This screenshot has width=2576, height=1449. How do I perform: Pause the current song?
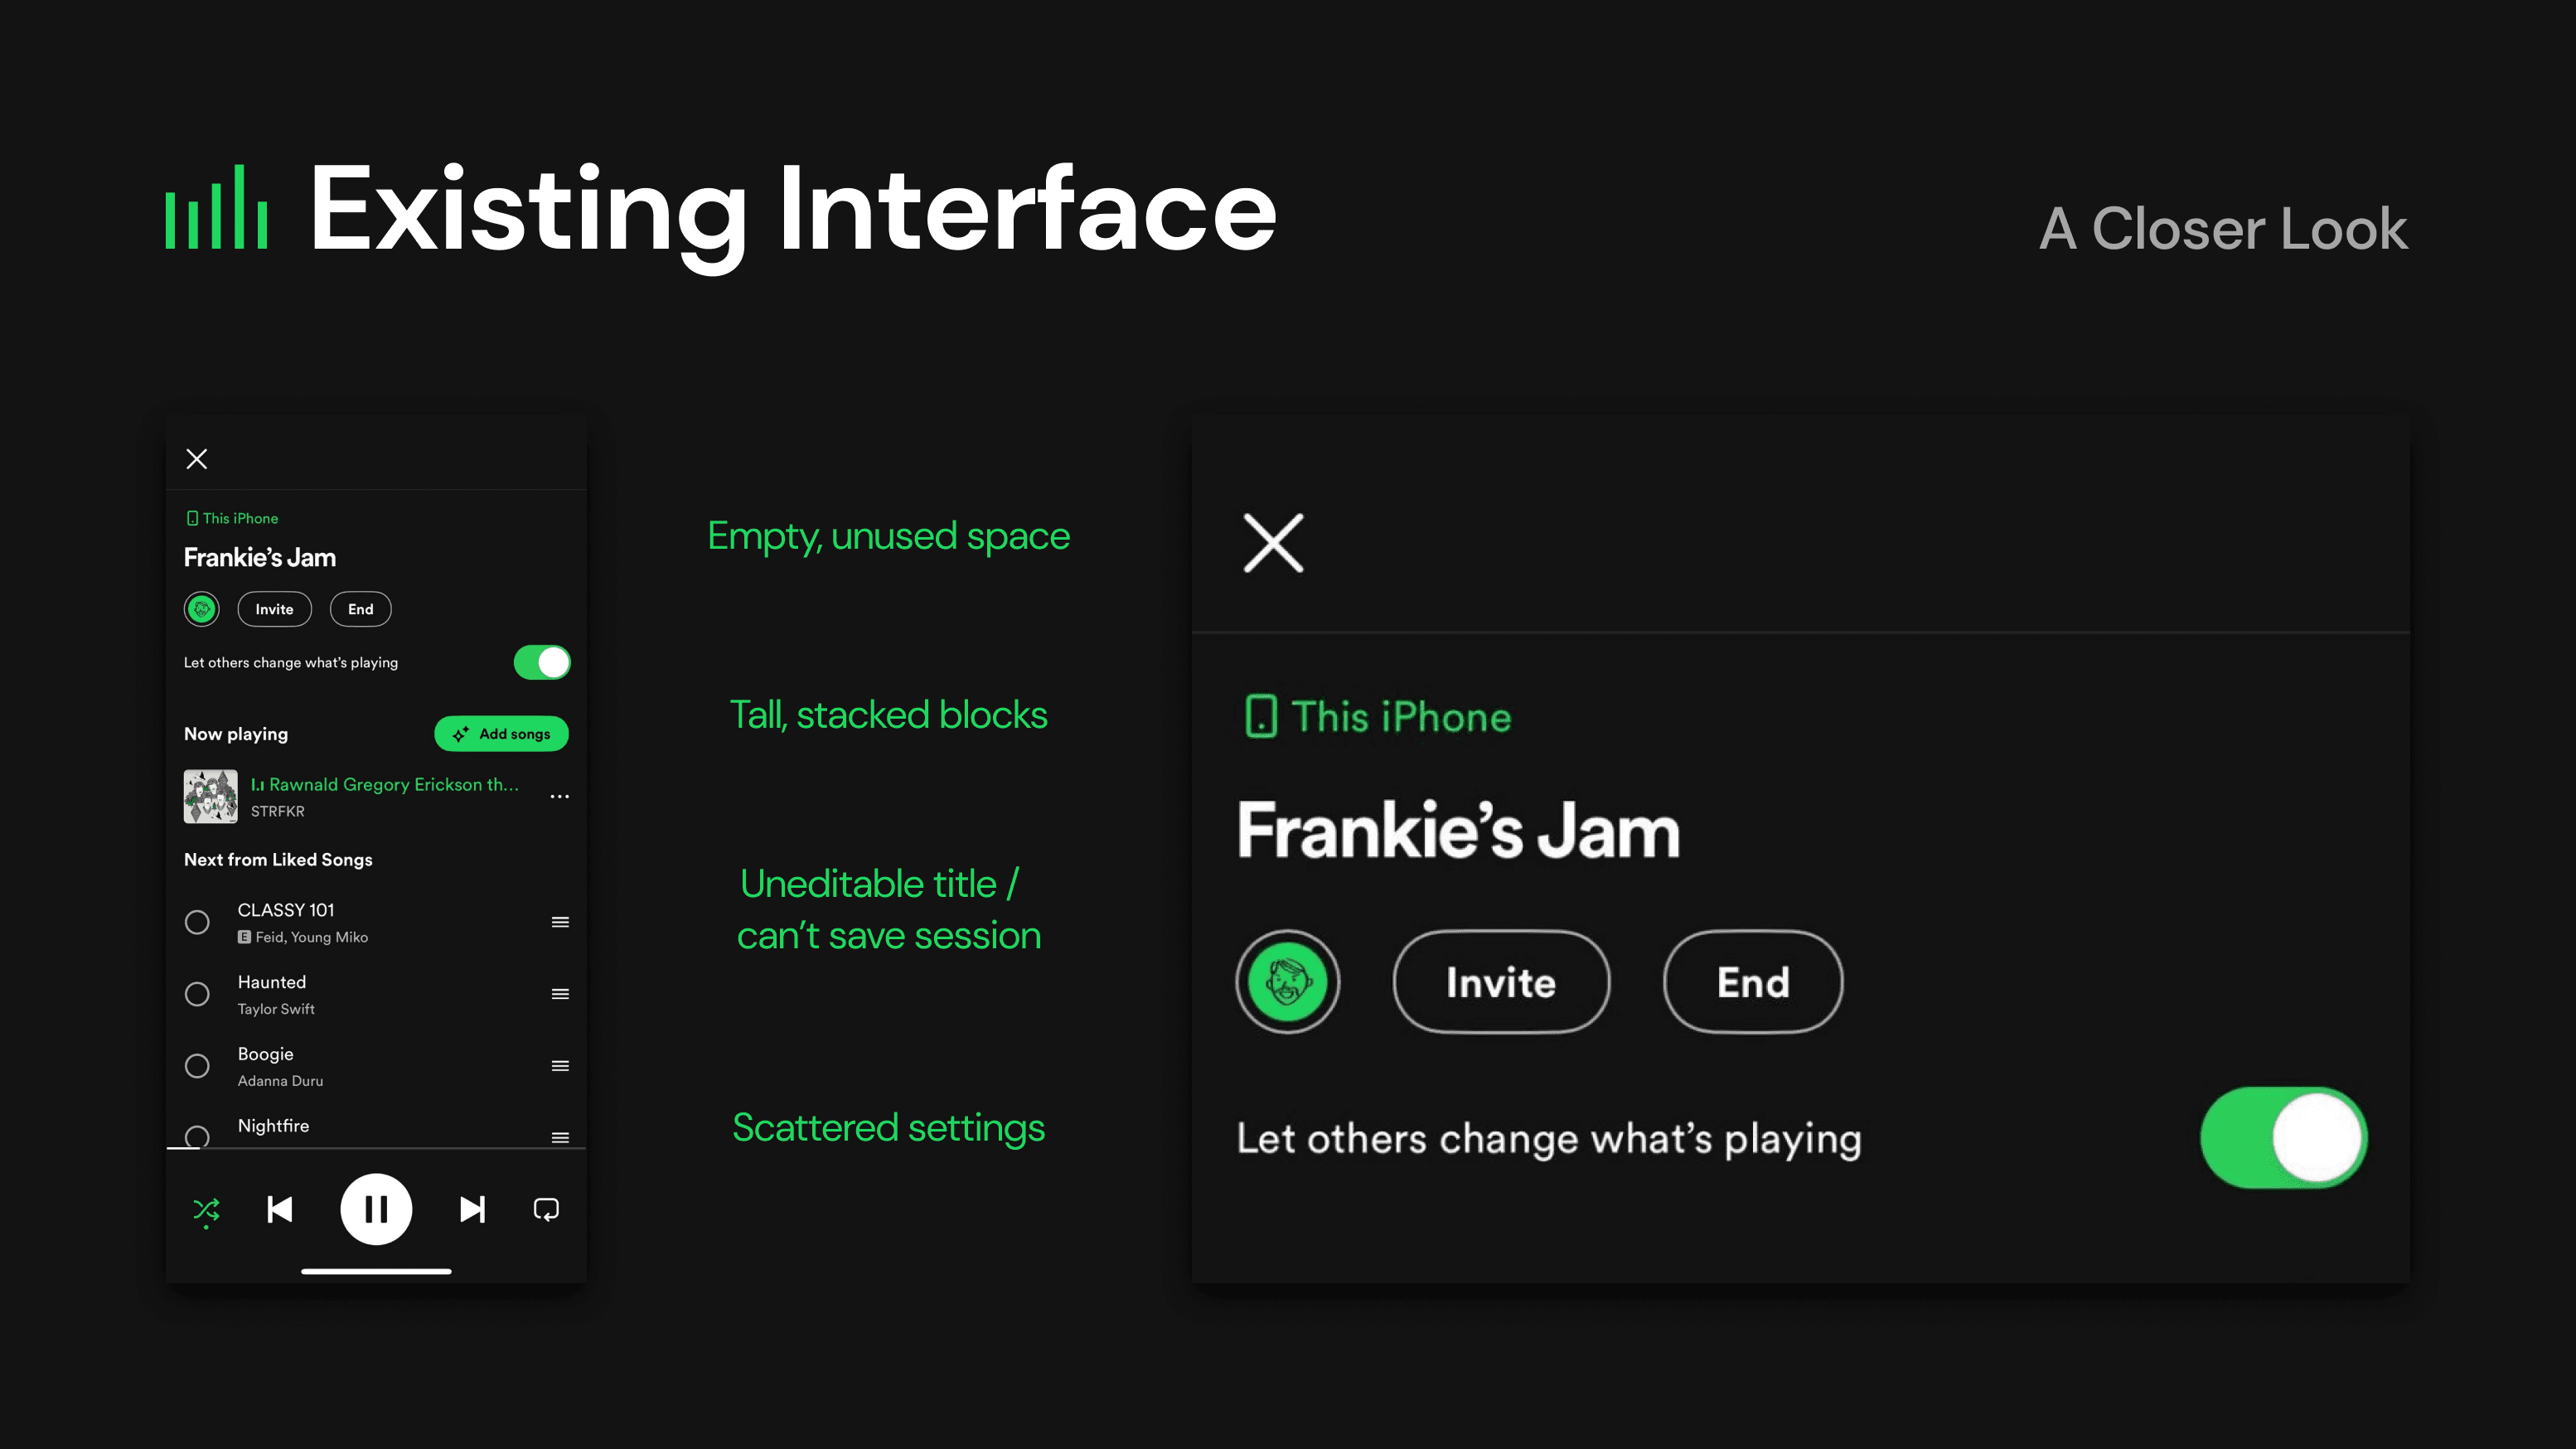click(x=376, y=1210)
